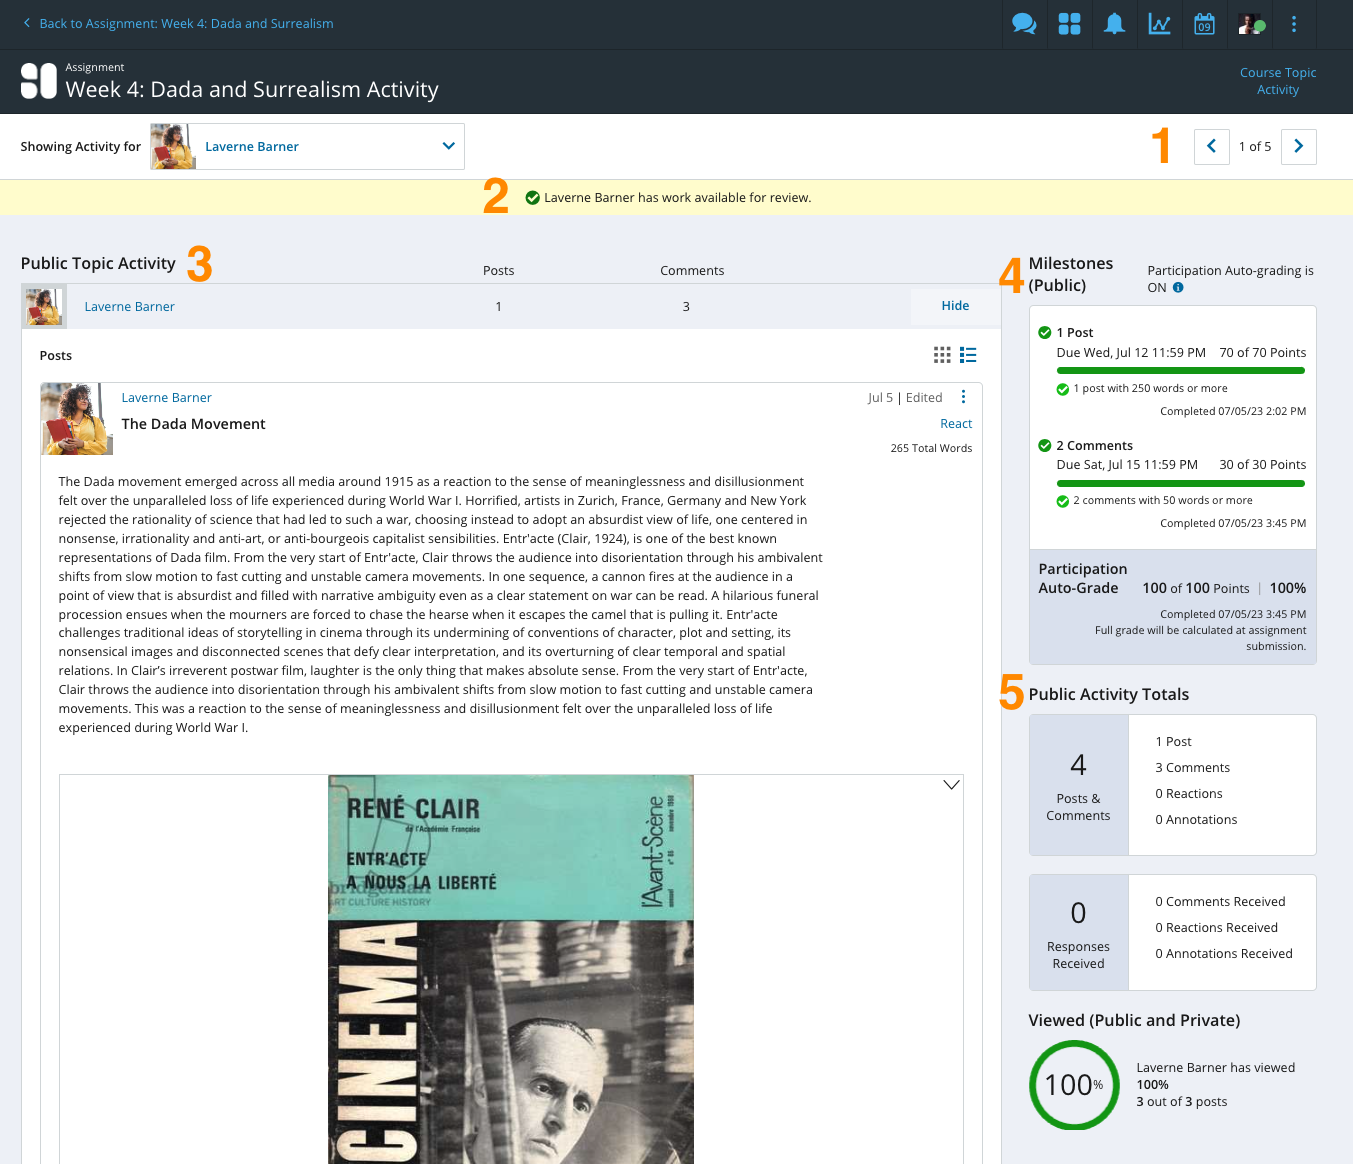The image size is (1353, 1164).
Task: View notifications via the bell icon
Action: 1114,23
